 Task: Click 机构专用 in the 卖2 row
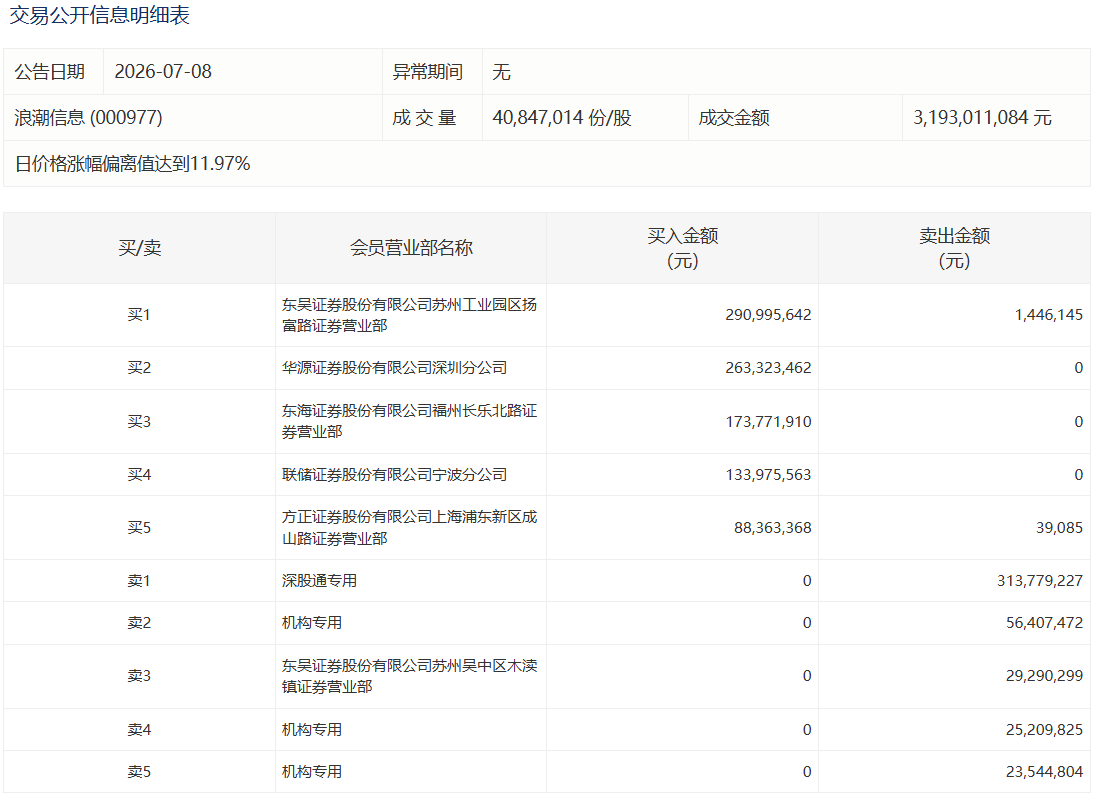(312, 623)
